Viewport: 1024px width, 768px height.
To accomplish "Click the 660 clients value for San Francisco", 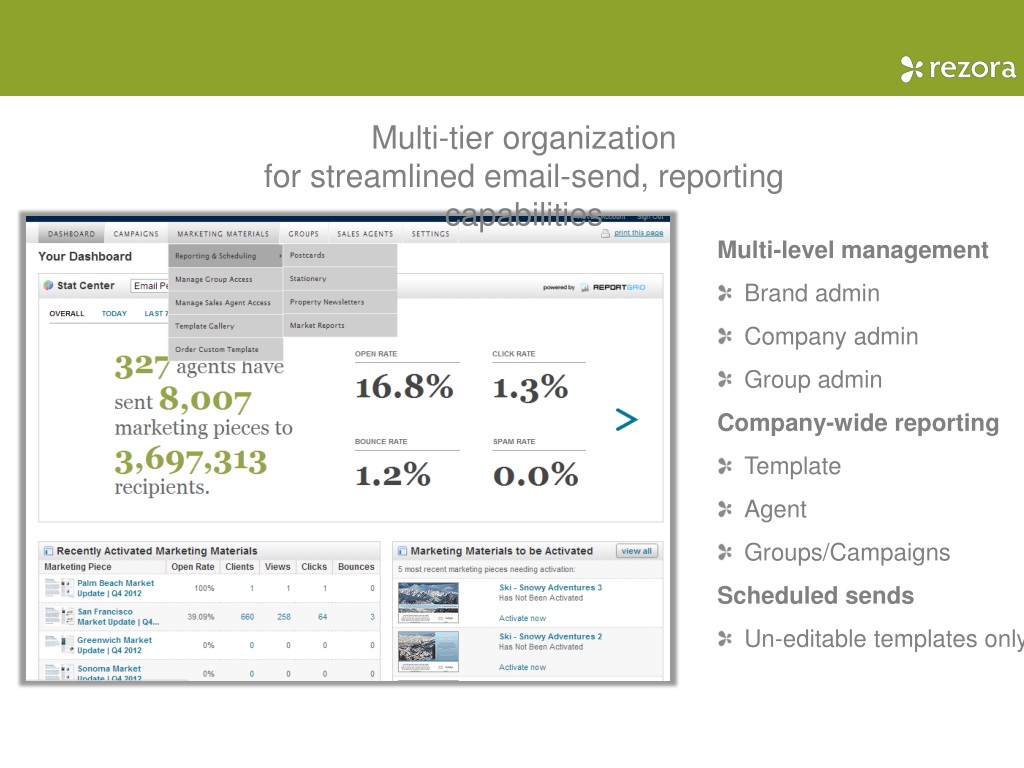I will click(x=247, y=617).
